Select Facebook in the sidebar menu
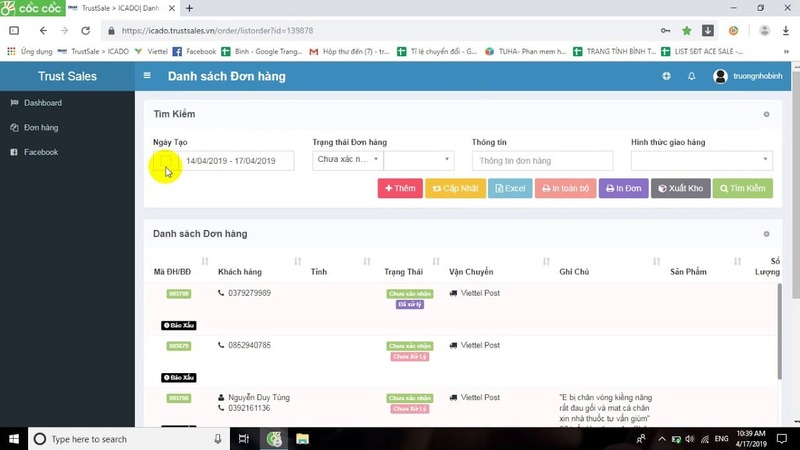 click(41, 152)
